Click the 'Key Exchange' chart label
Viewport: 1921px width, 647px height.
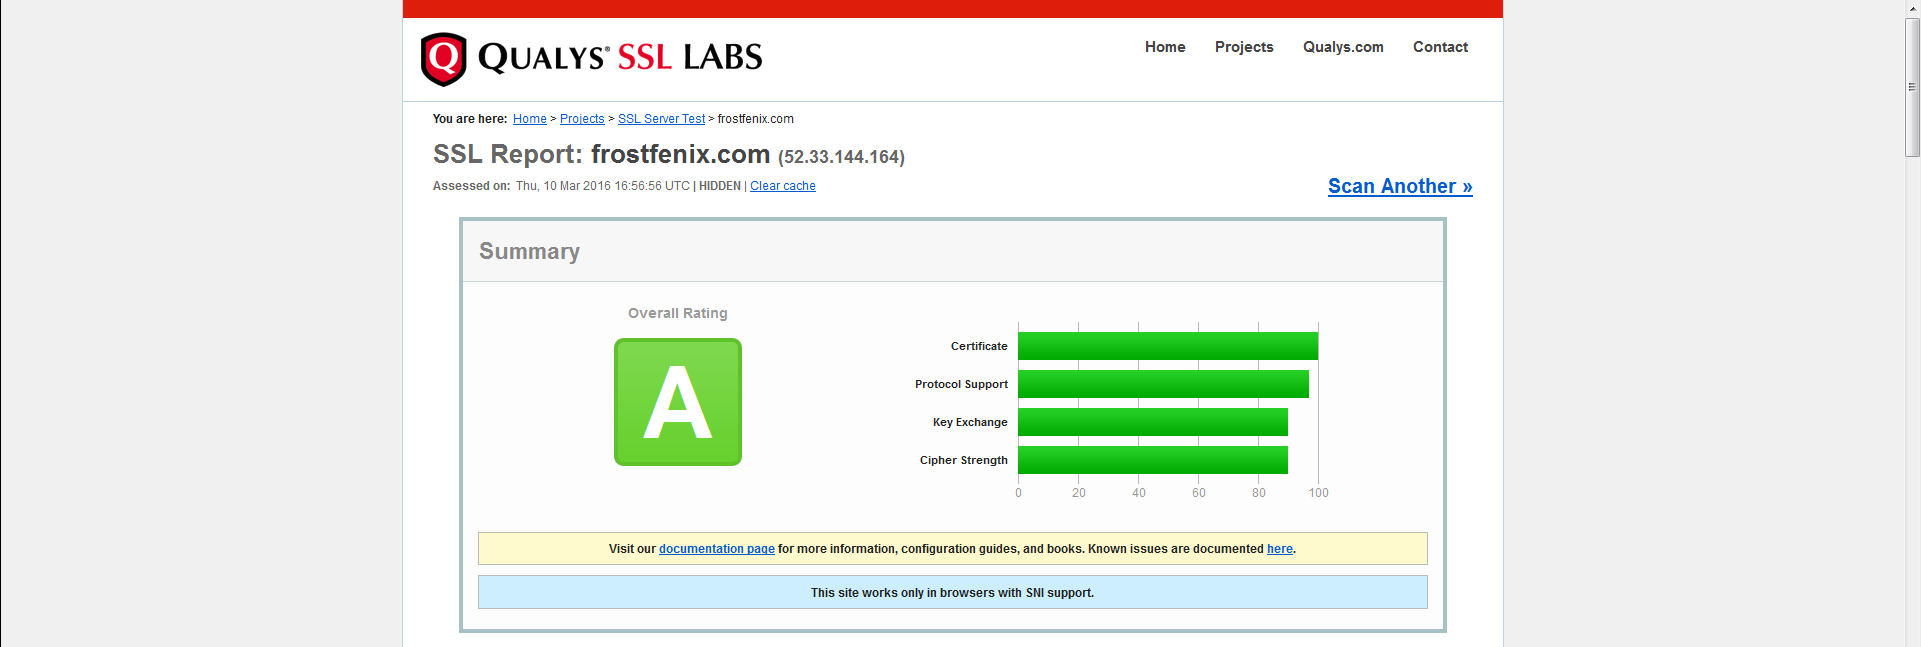pyautogui.click(x=970, y=422)
